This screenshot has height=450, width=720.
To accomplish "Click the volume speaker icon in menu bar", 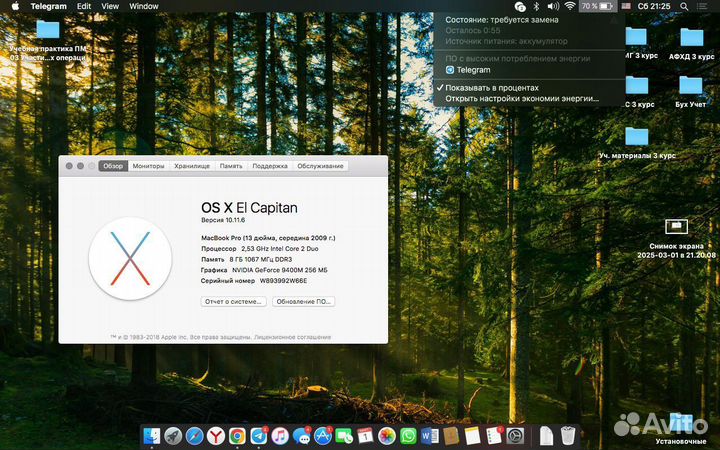I will [553, 6].
